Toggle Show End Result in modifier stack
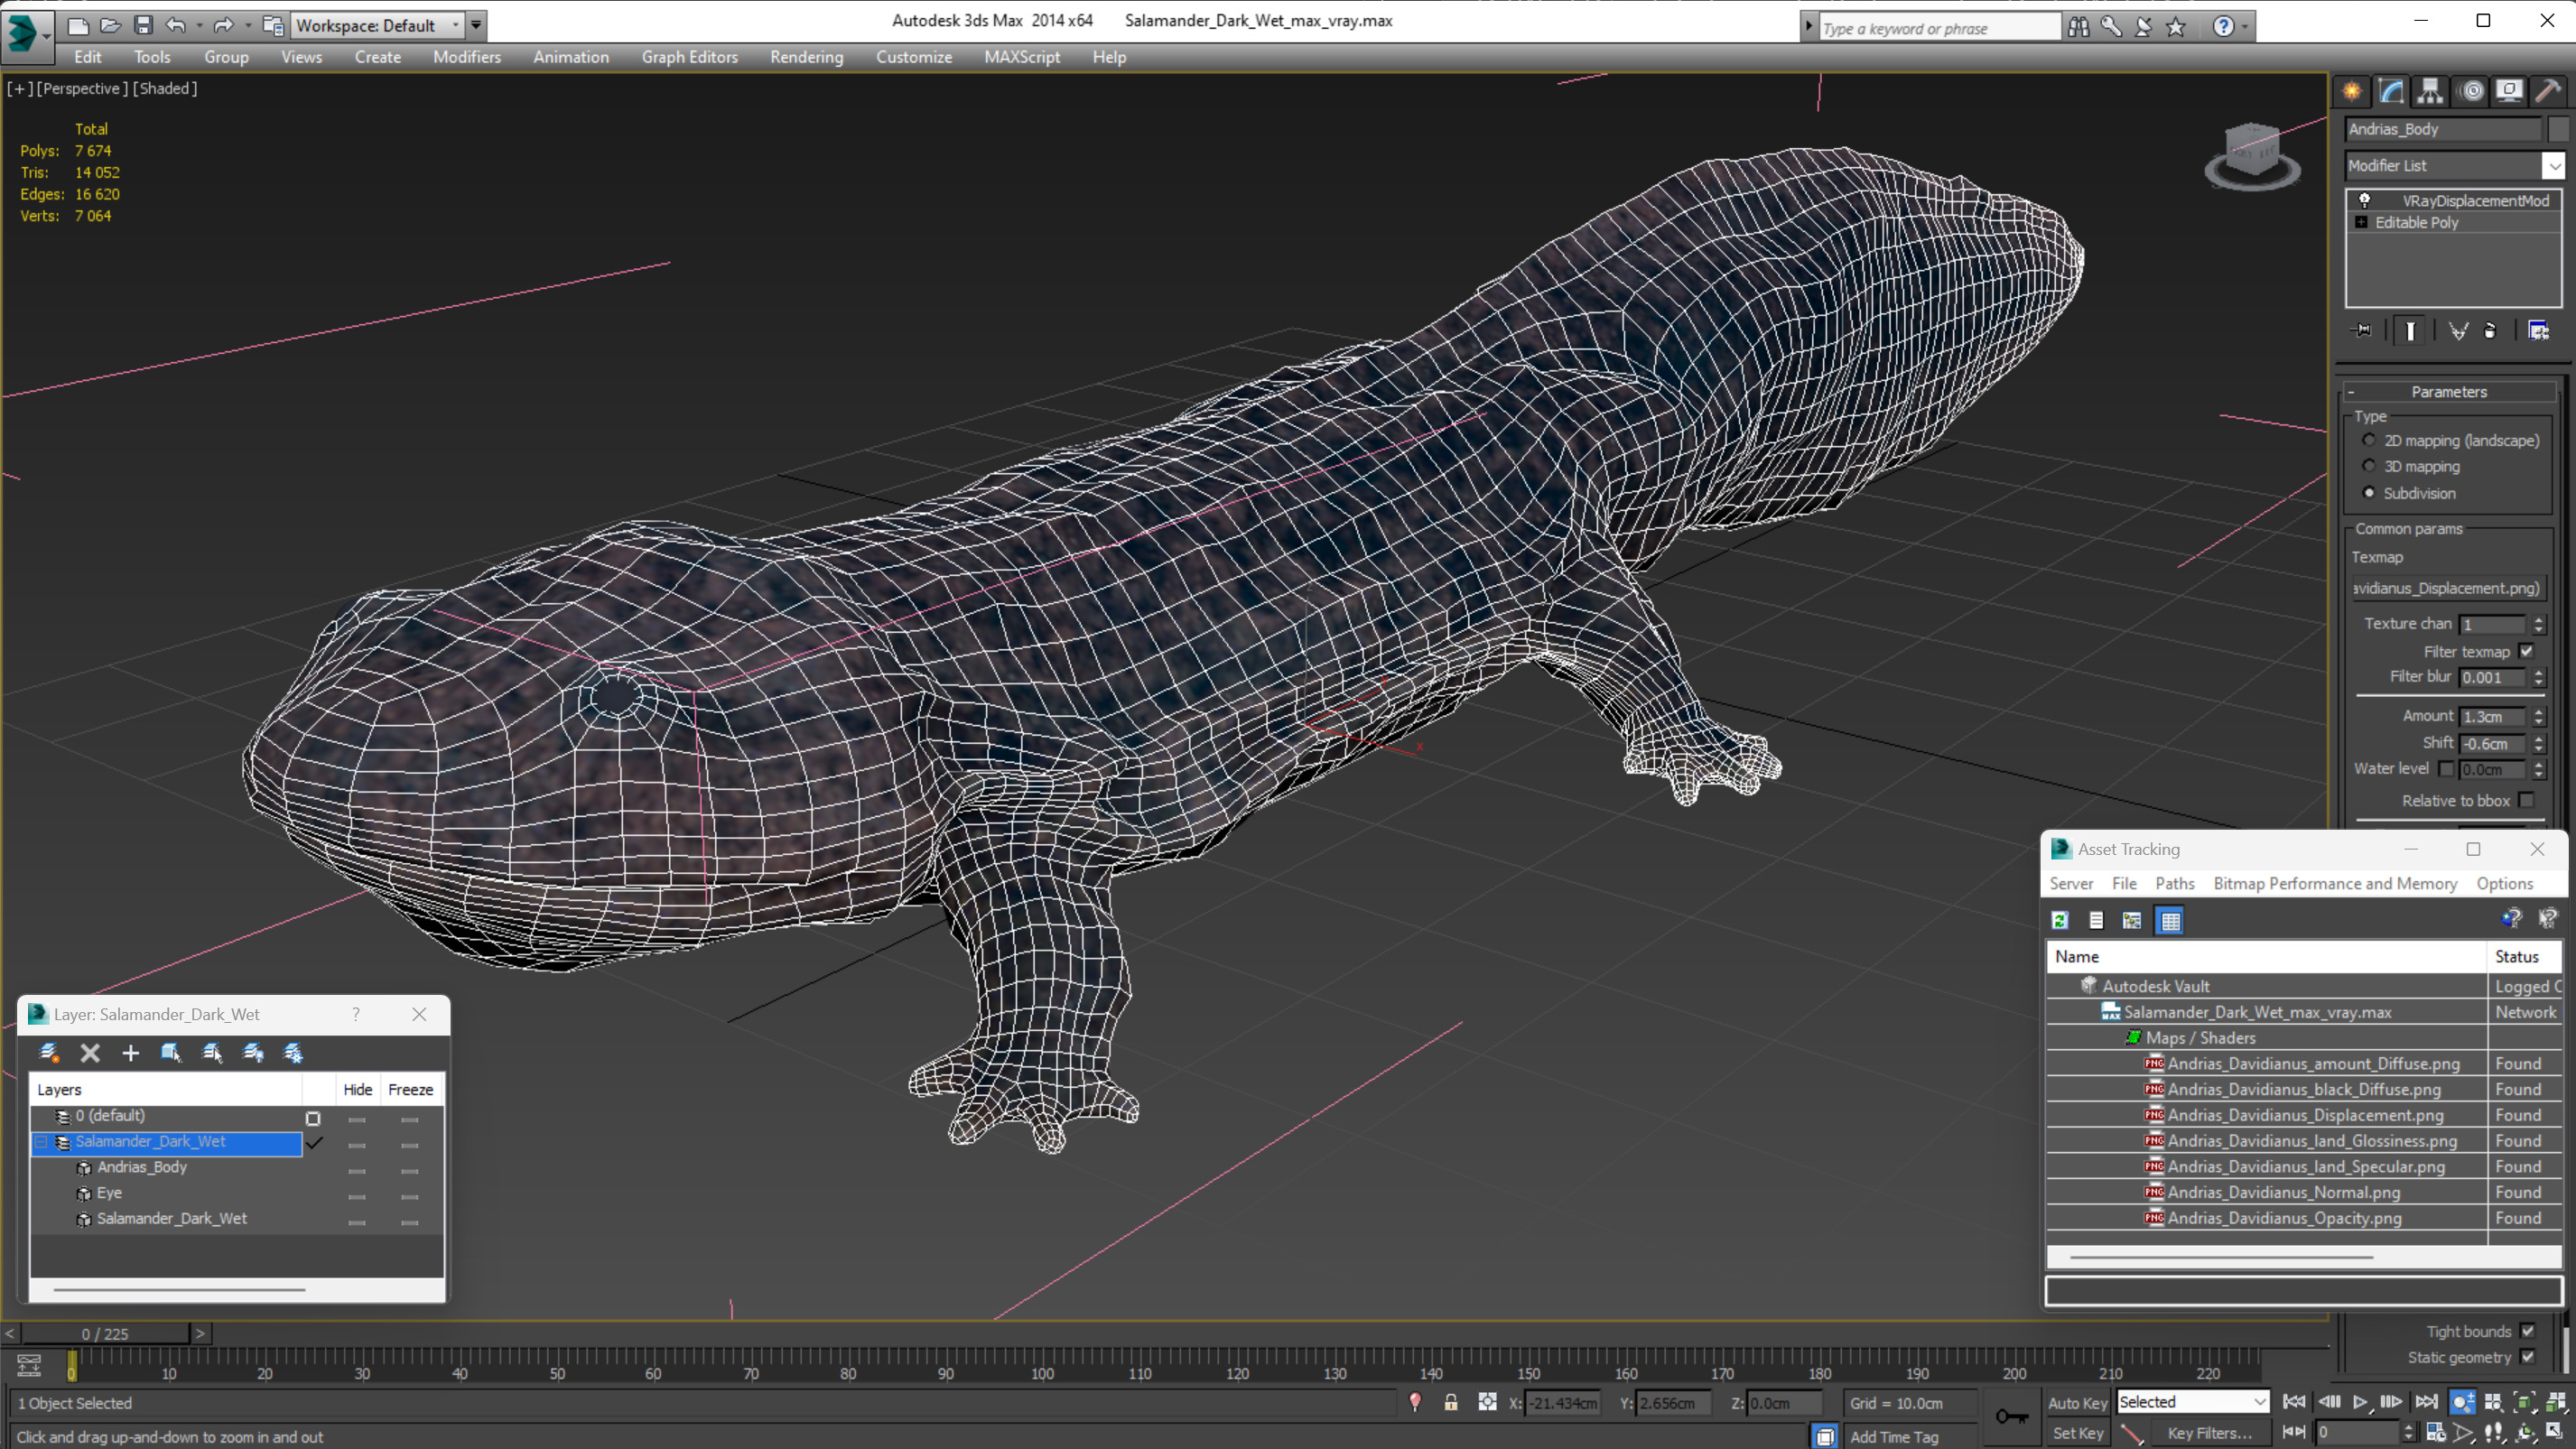 pos(2410,331)
